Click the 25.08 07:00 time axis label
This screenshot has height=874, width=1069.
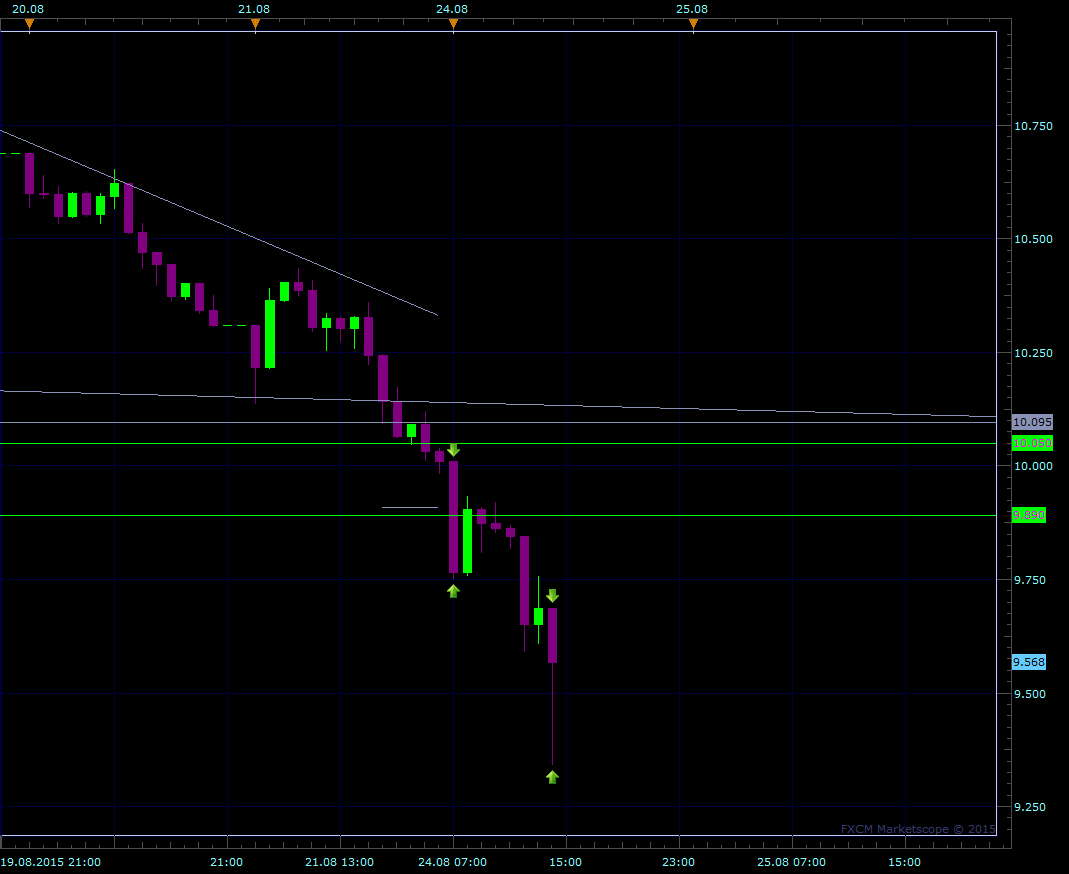click(x=791, y=862)
